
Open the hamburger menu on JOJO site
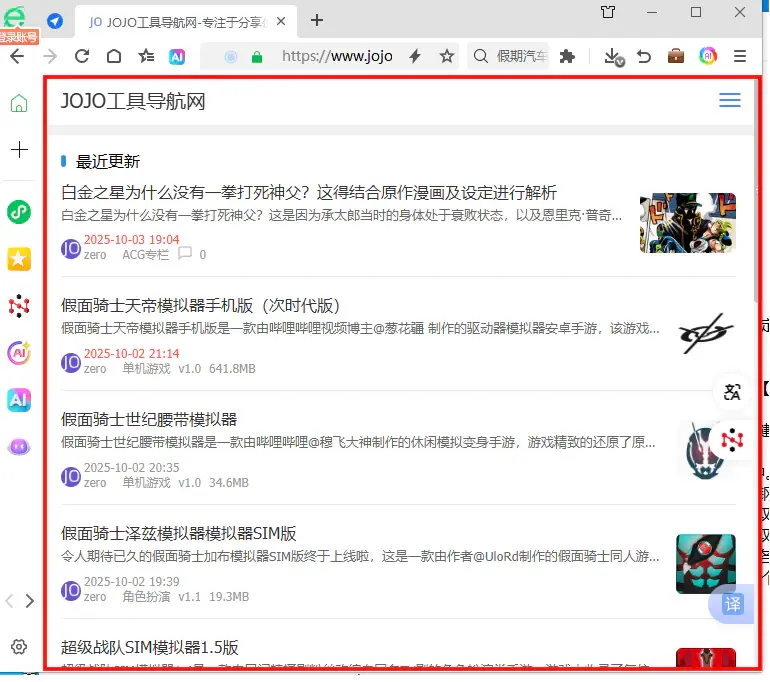tap(730, 100)
